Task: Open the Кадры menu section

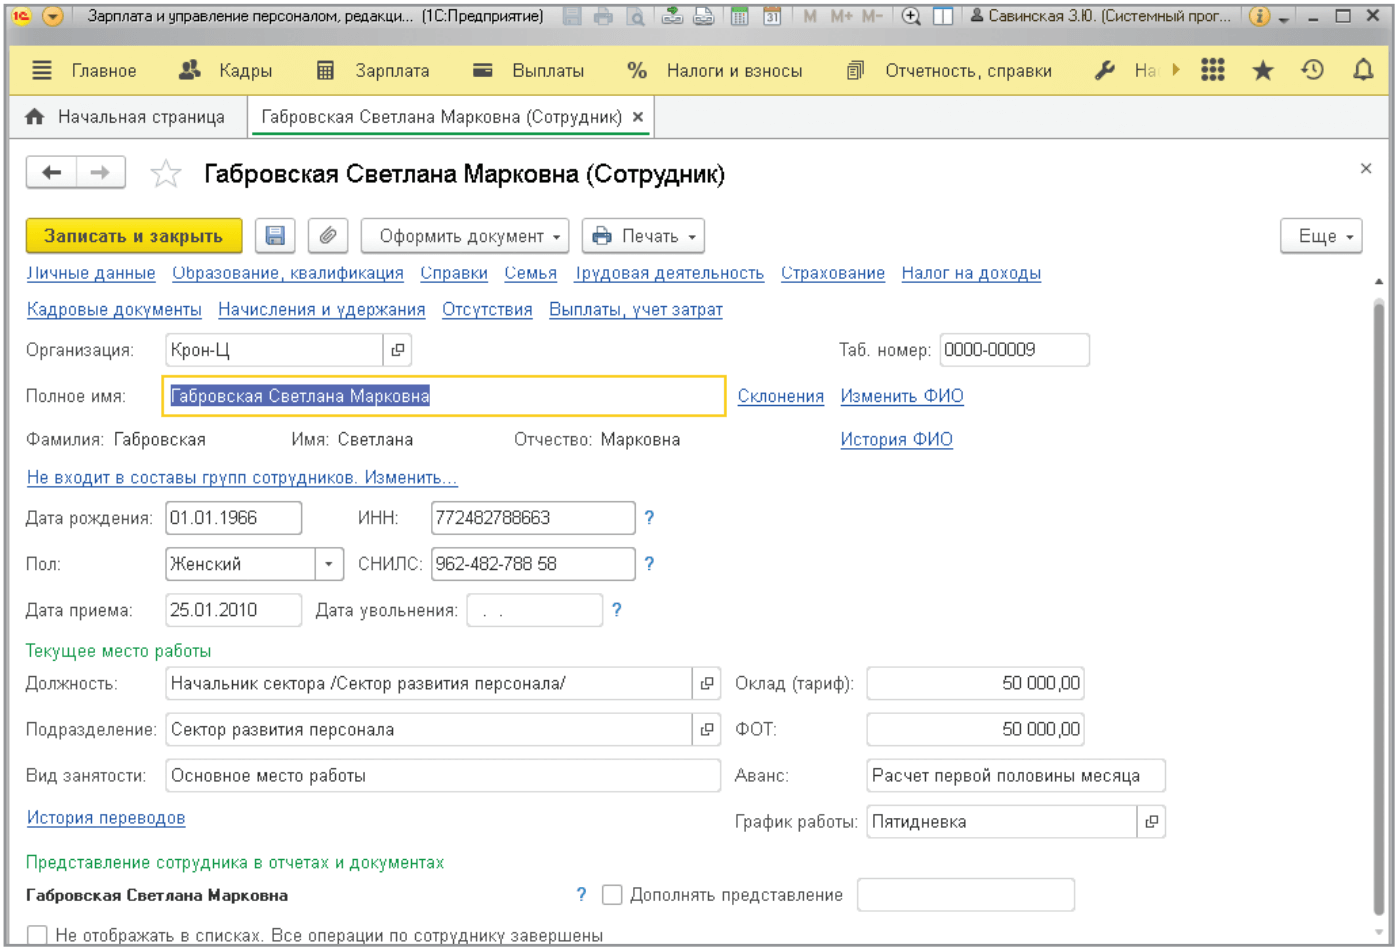Action: click(x=225, y=71)
